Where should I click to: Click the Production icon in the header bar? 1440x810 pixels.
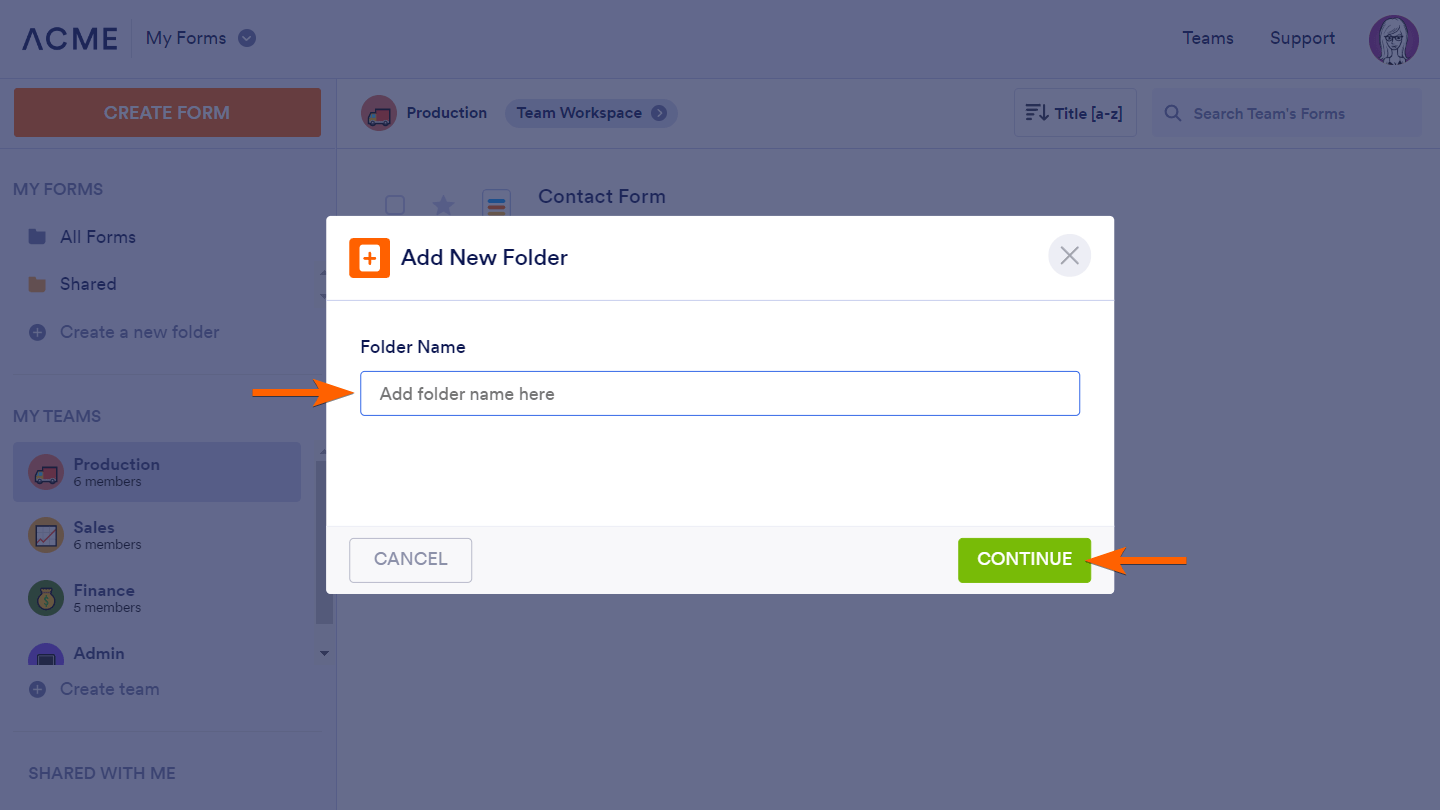(x=378, y=113)
